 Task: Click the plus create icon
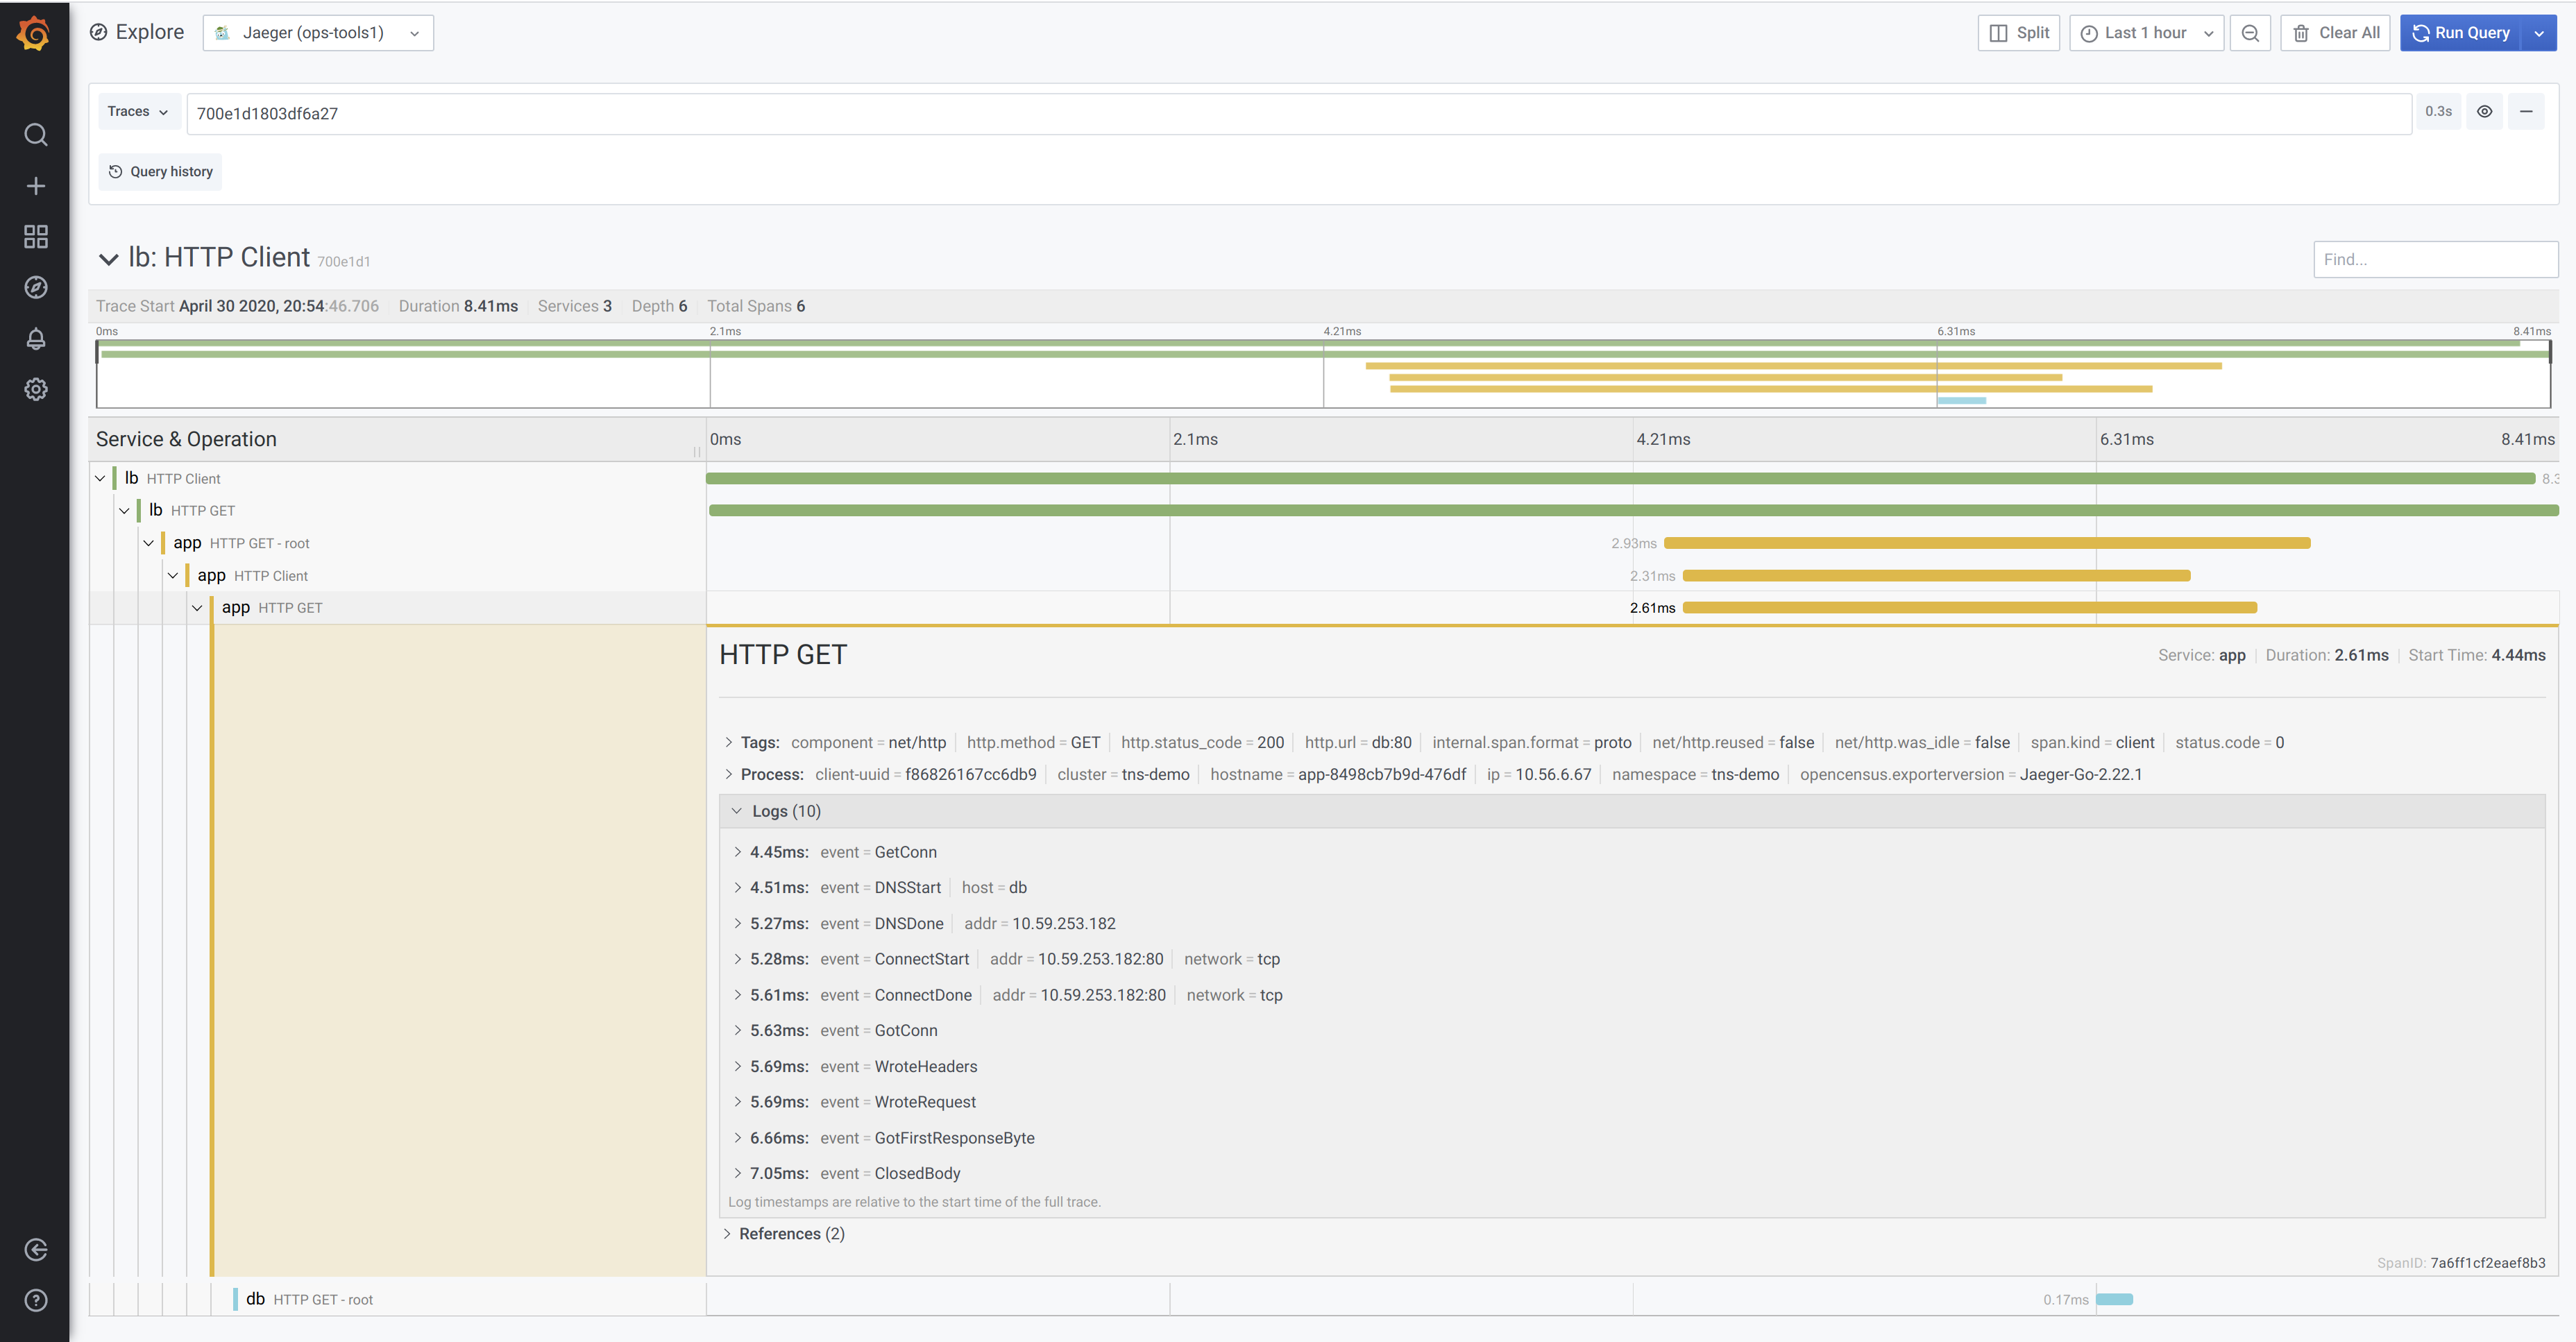[x=36, y=186]
